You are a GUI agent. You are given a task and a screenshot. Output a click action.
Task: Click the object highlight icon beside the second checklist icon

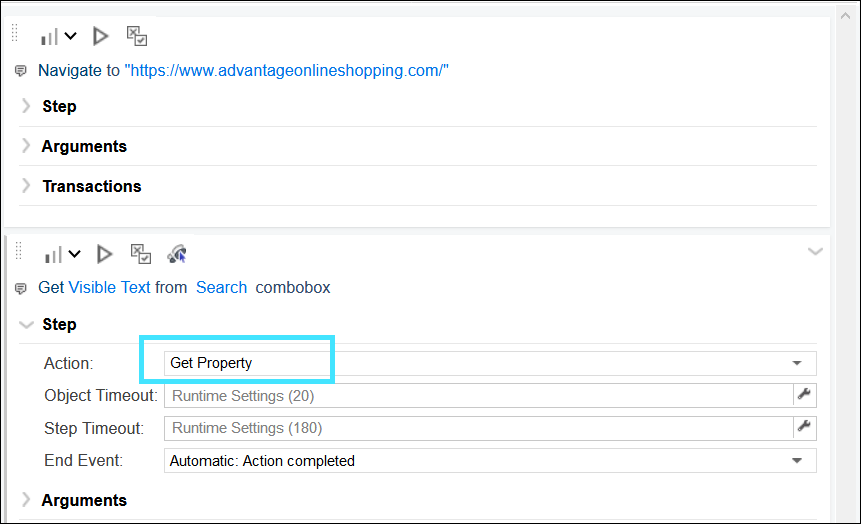pos(177,254)
